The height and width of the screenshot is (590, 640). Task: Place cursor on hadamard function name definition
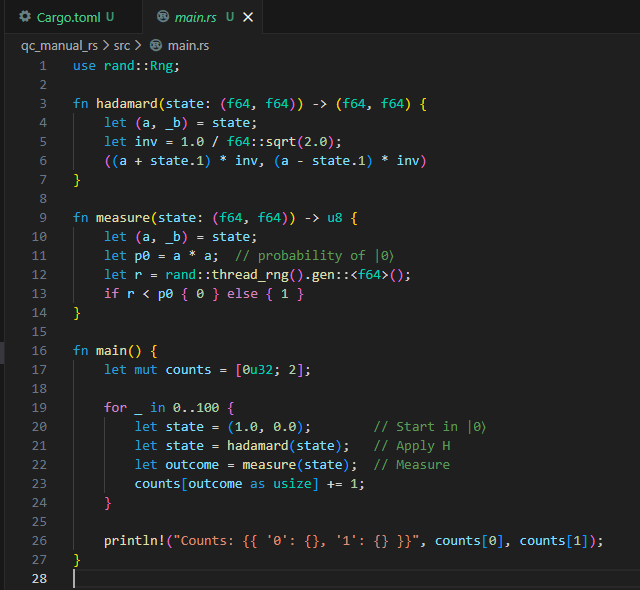(131, 104)
